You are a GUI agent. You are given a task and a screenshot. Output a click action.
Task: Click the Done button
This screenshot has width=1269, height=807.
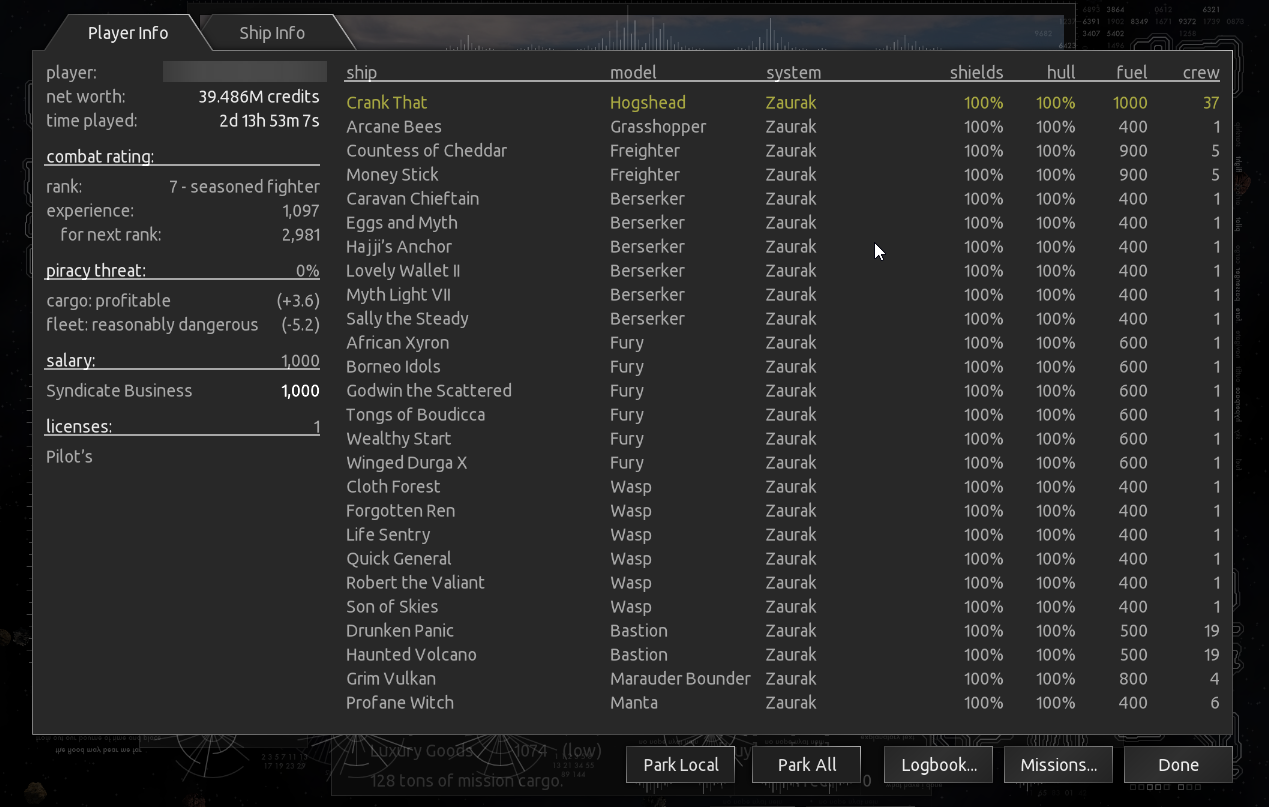[x=1178, y=765]
